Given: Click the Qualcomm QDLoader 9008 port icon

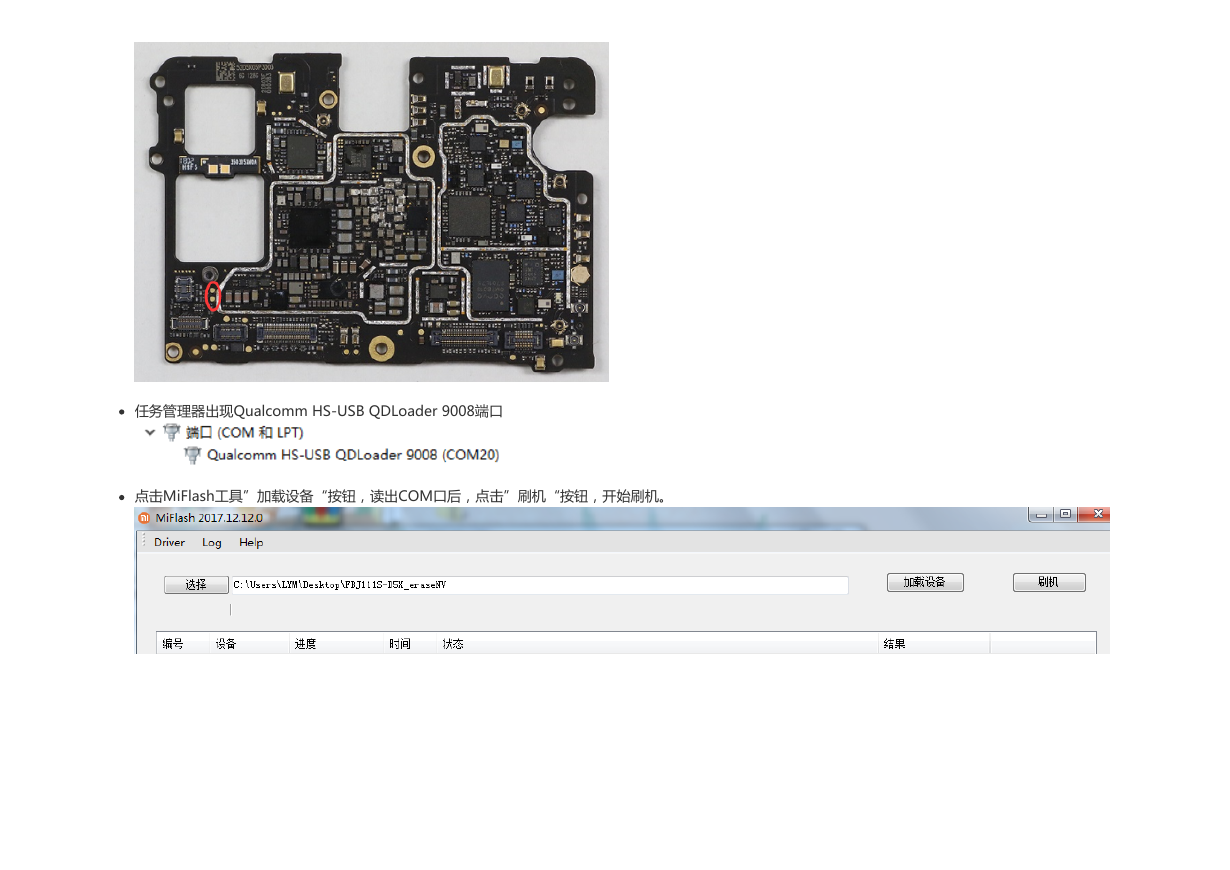Looking at the screenshot, I should pos(193,455).
